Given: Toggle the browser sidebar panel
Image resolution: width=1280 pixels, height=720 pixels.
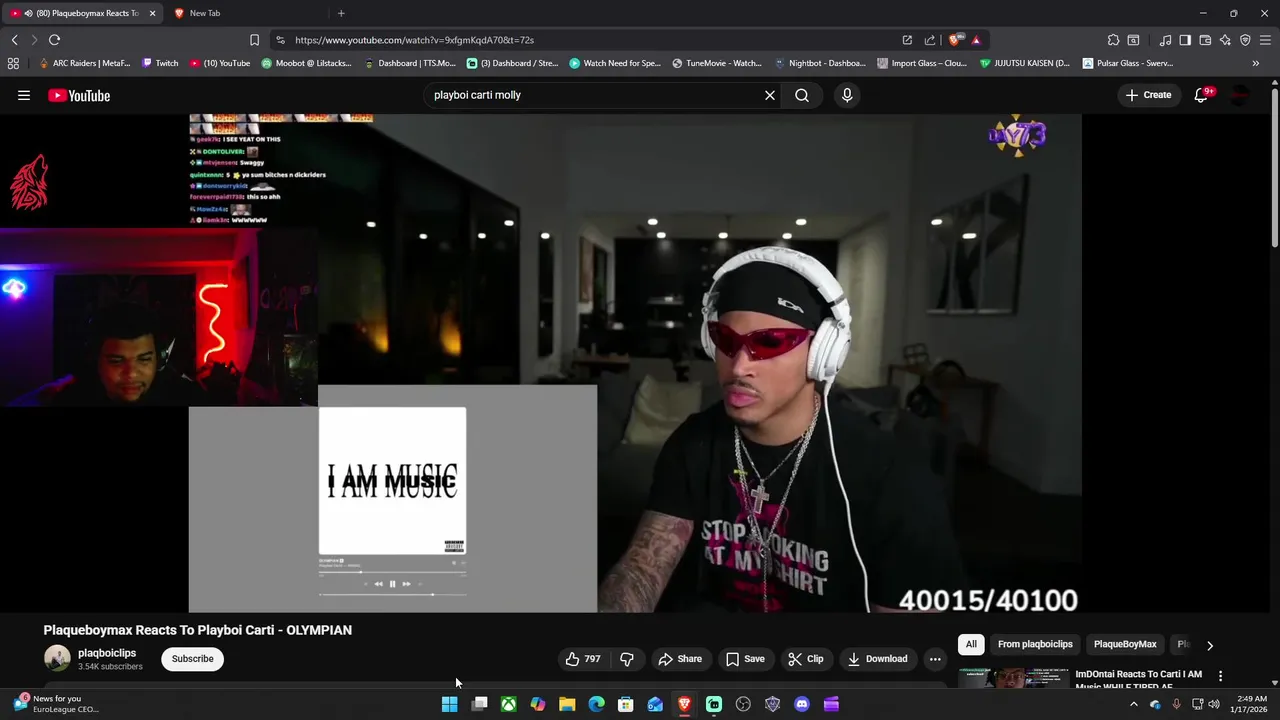Looking at the screenshot, I should (1185, 40).
